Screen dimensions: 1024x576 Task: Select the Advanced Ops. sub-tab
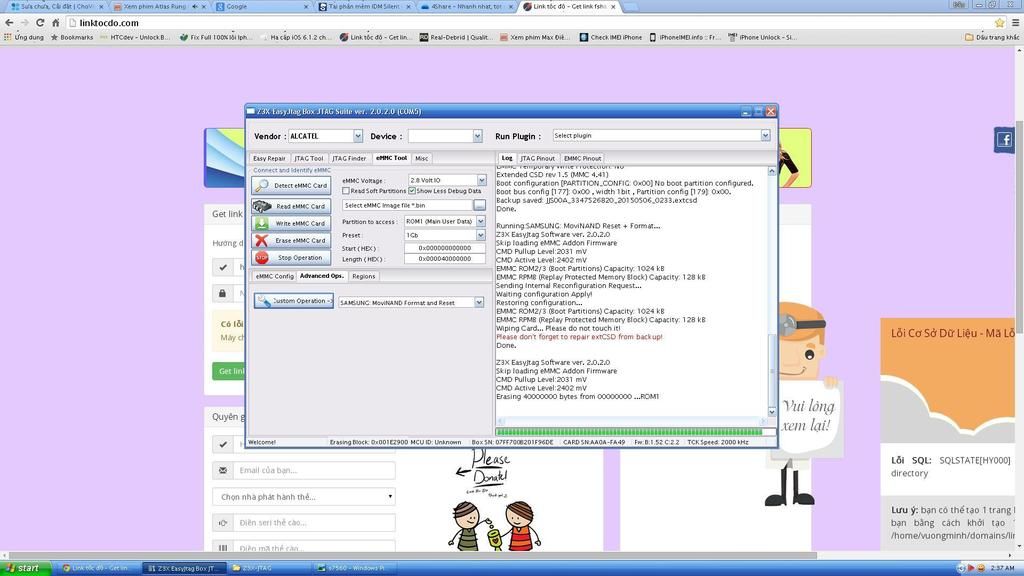[321, 276]
